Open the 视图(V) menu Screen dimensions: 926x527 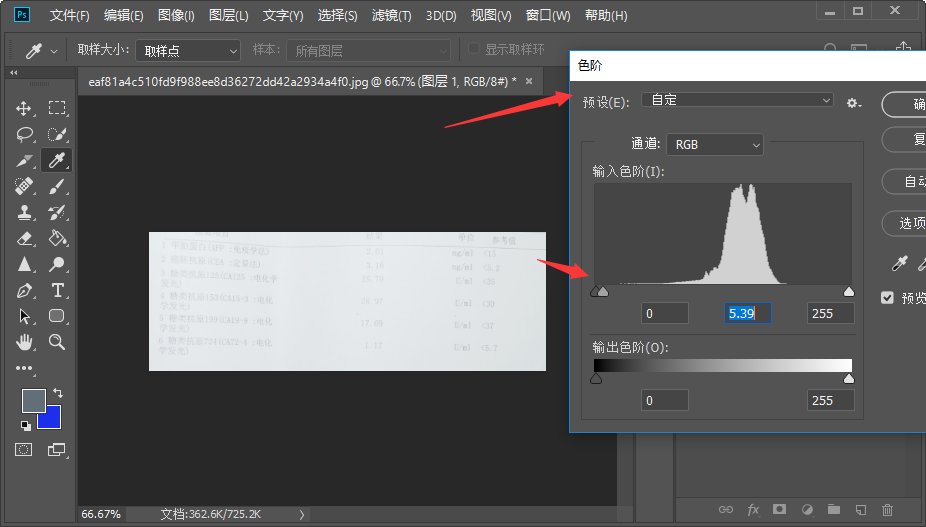(491, 15)
